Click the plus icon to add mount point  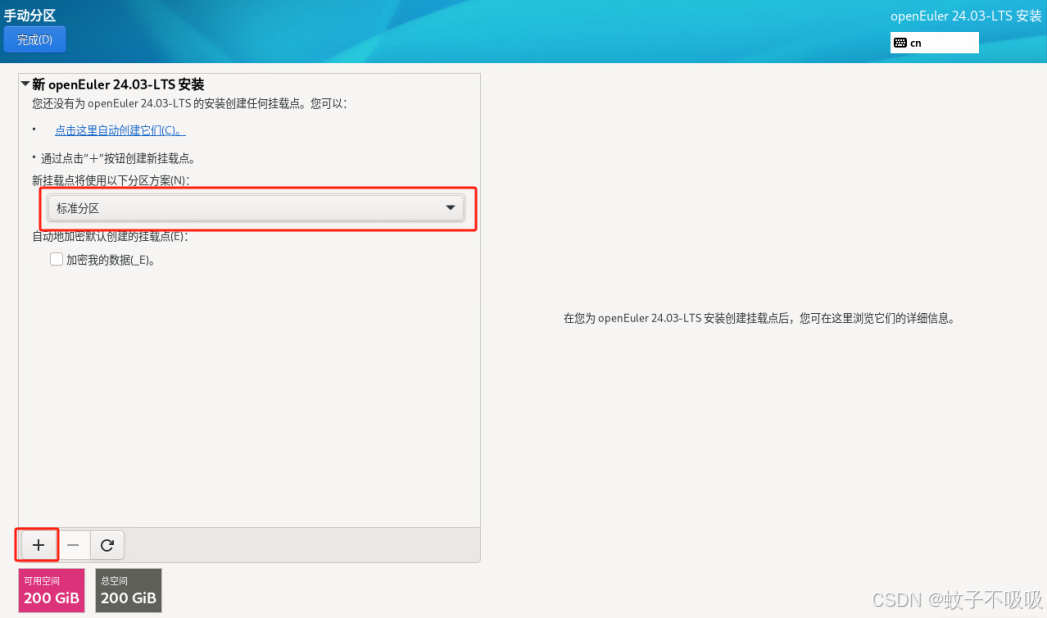tap(38, 545)
